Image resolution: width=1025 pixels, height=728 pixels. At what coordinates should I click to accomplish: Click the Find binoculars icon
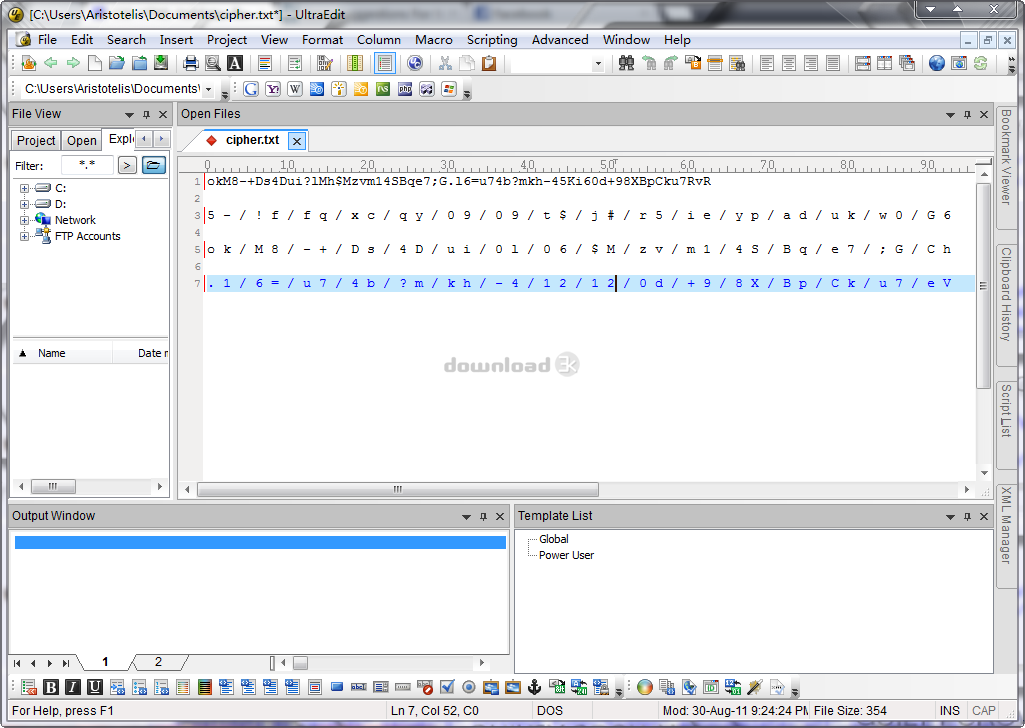pyautogui.click(x=626, y=63)
